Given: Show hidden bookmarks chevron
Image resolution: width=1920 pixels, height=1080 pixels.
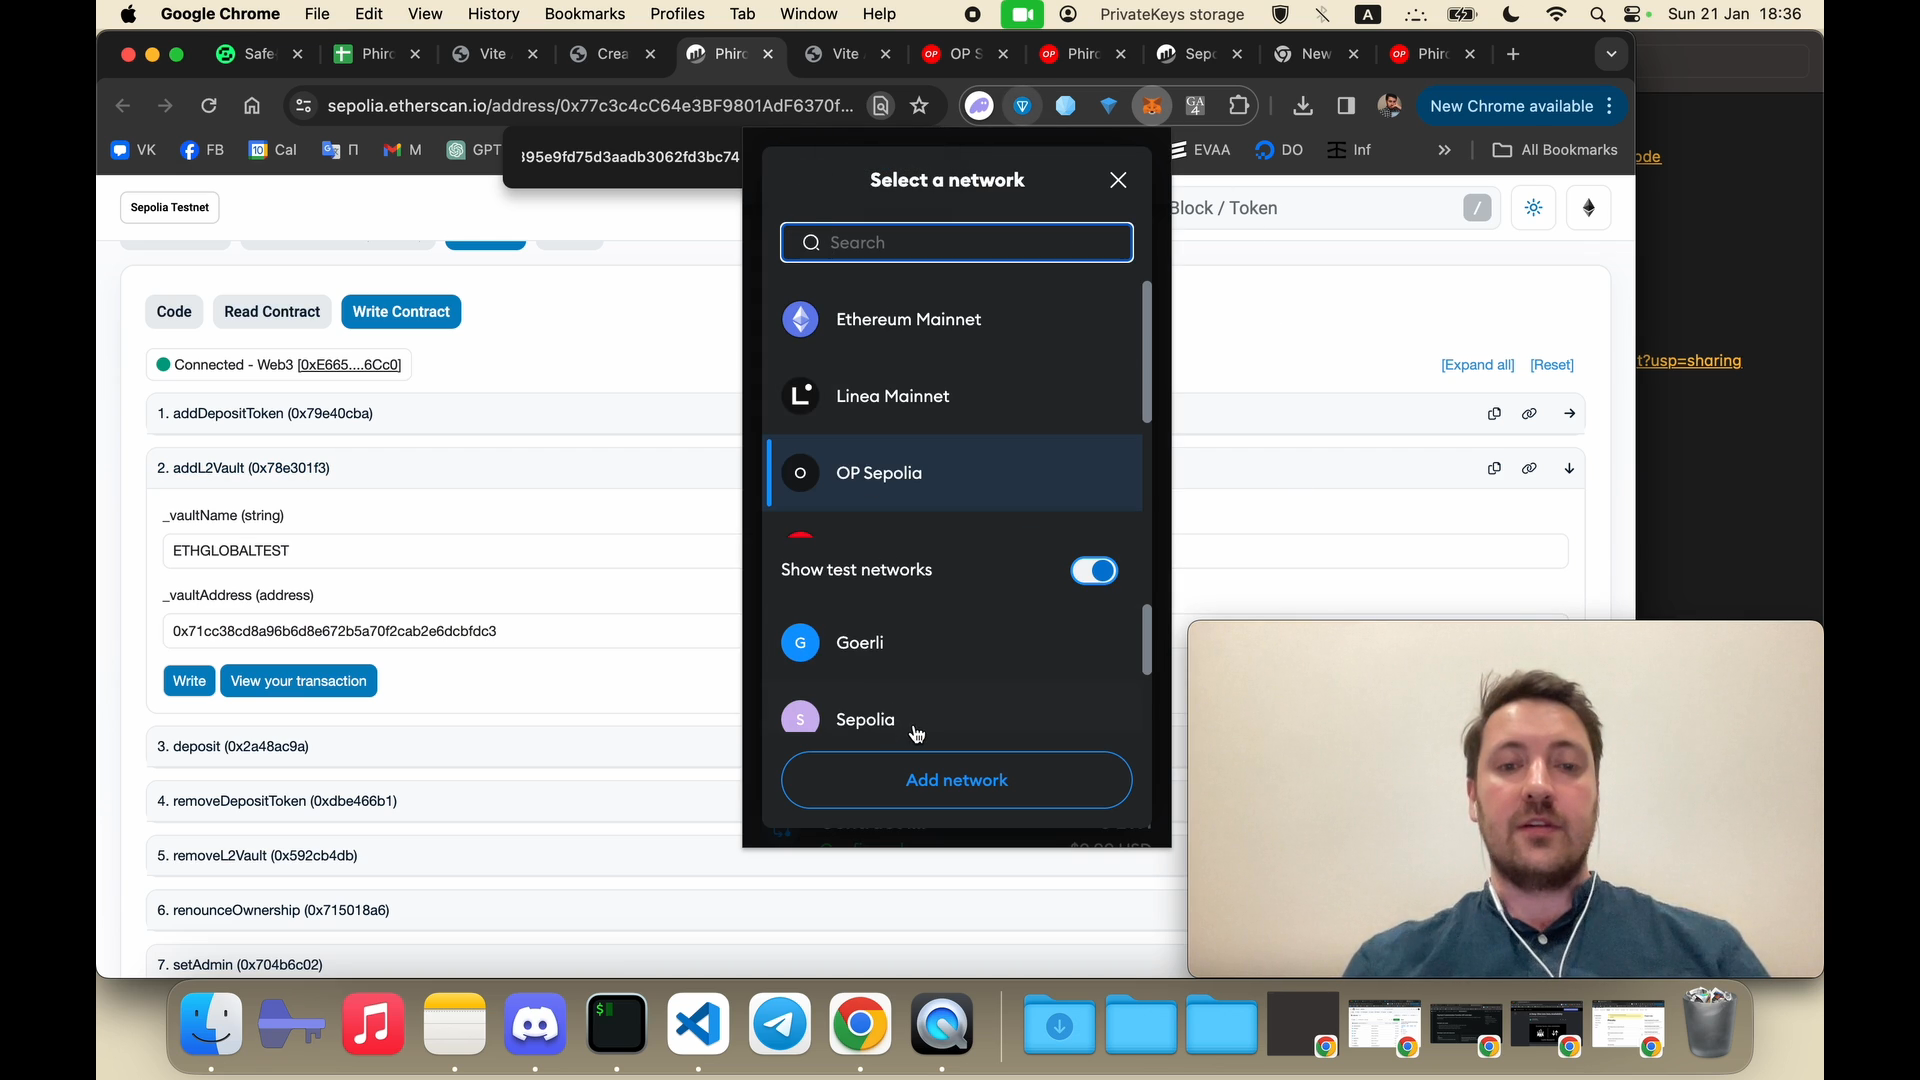Looking at the screenshot, I should coord(1444,150).
